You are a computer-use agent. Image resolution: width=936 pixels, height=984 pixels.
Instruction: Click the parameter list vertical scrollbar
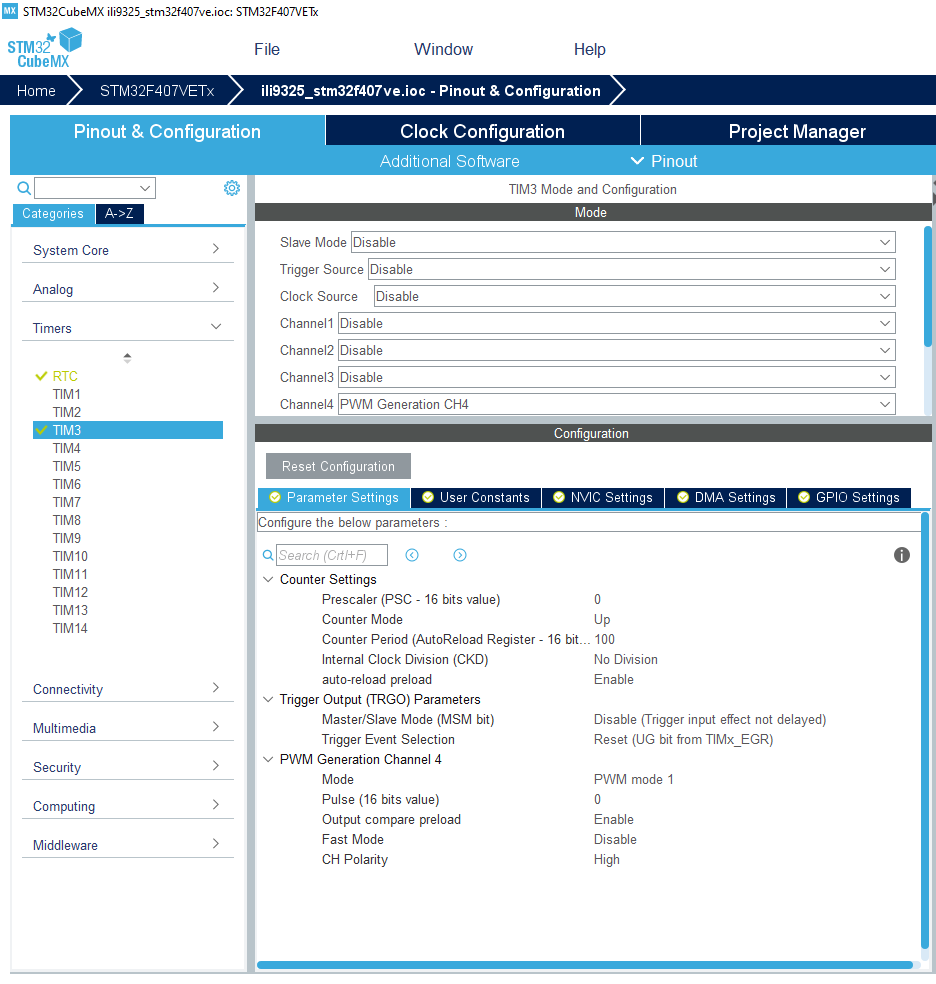coord(925,730)
